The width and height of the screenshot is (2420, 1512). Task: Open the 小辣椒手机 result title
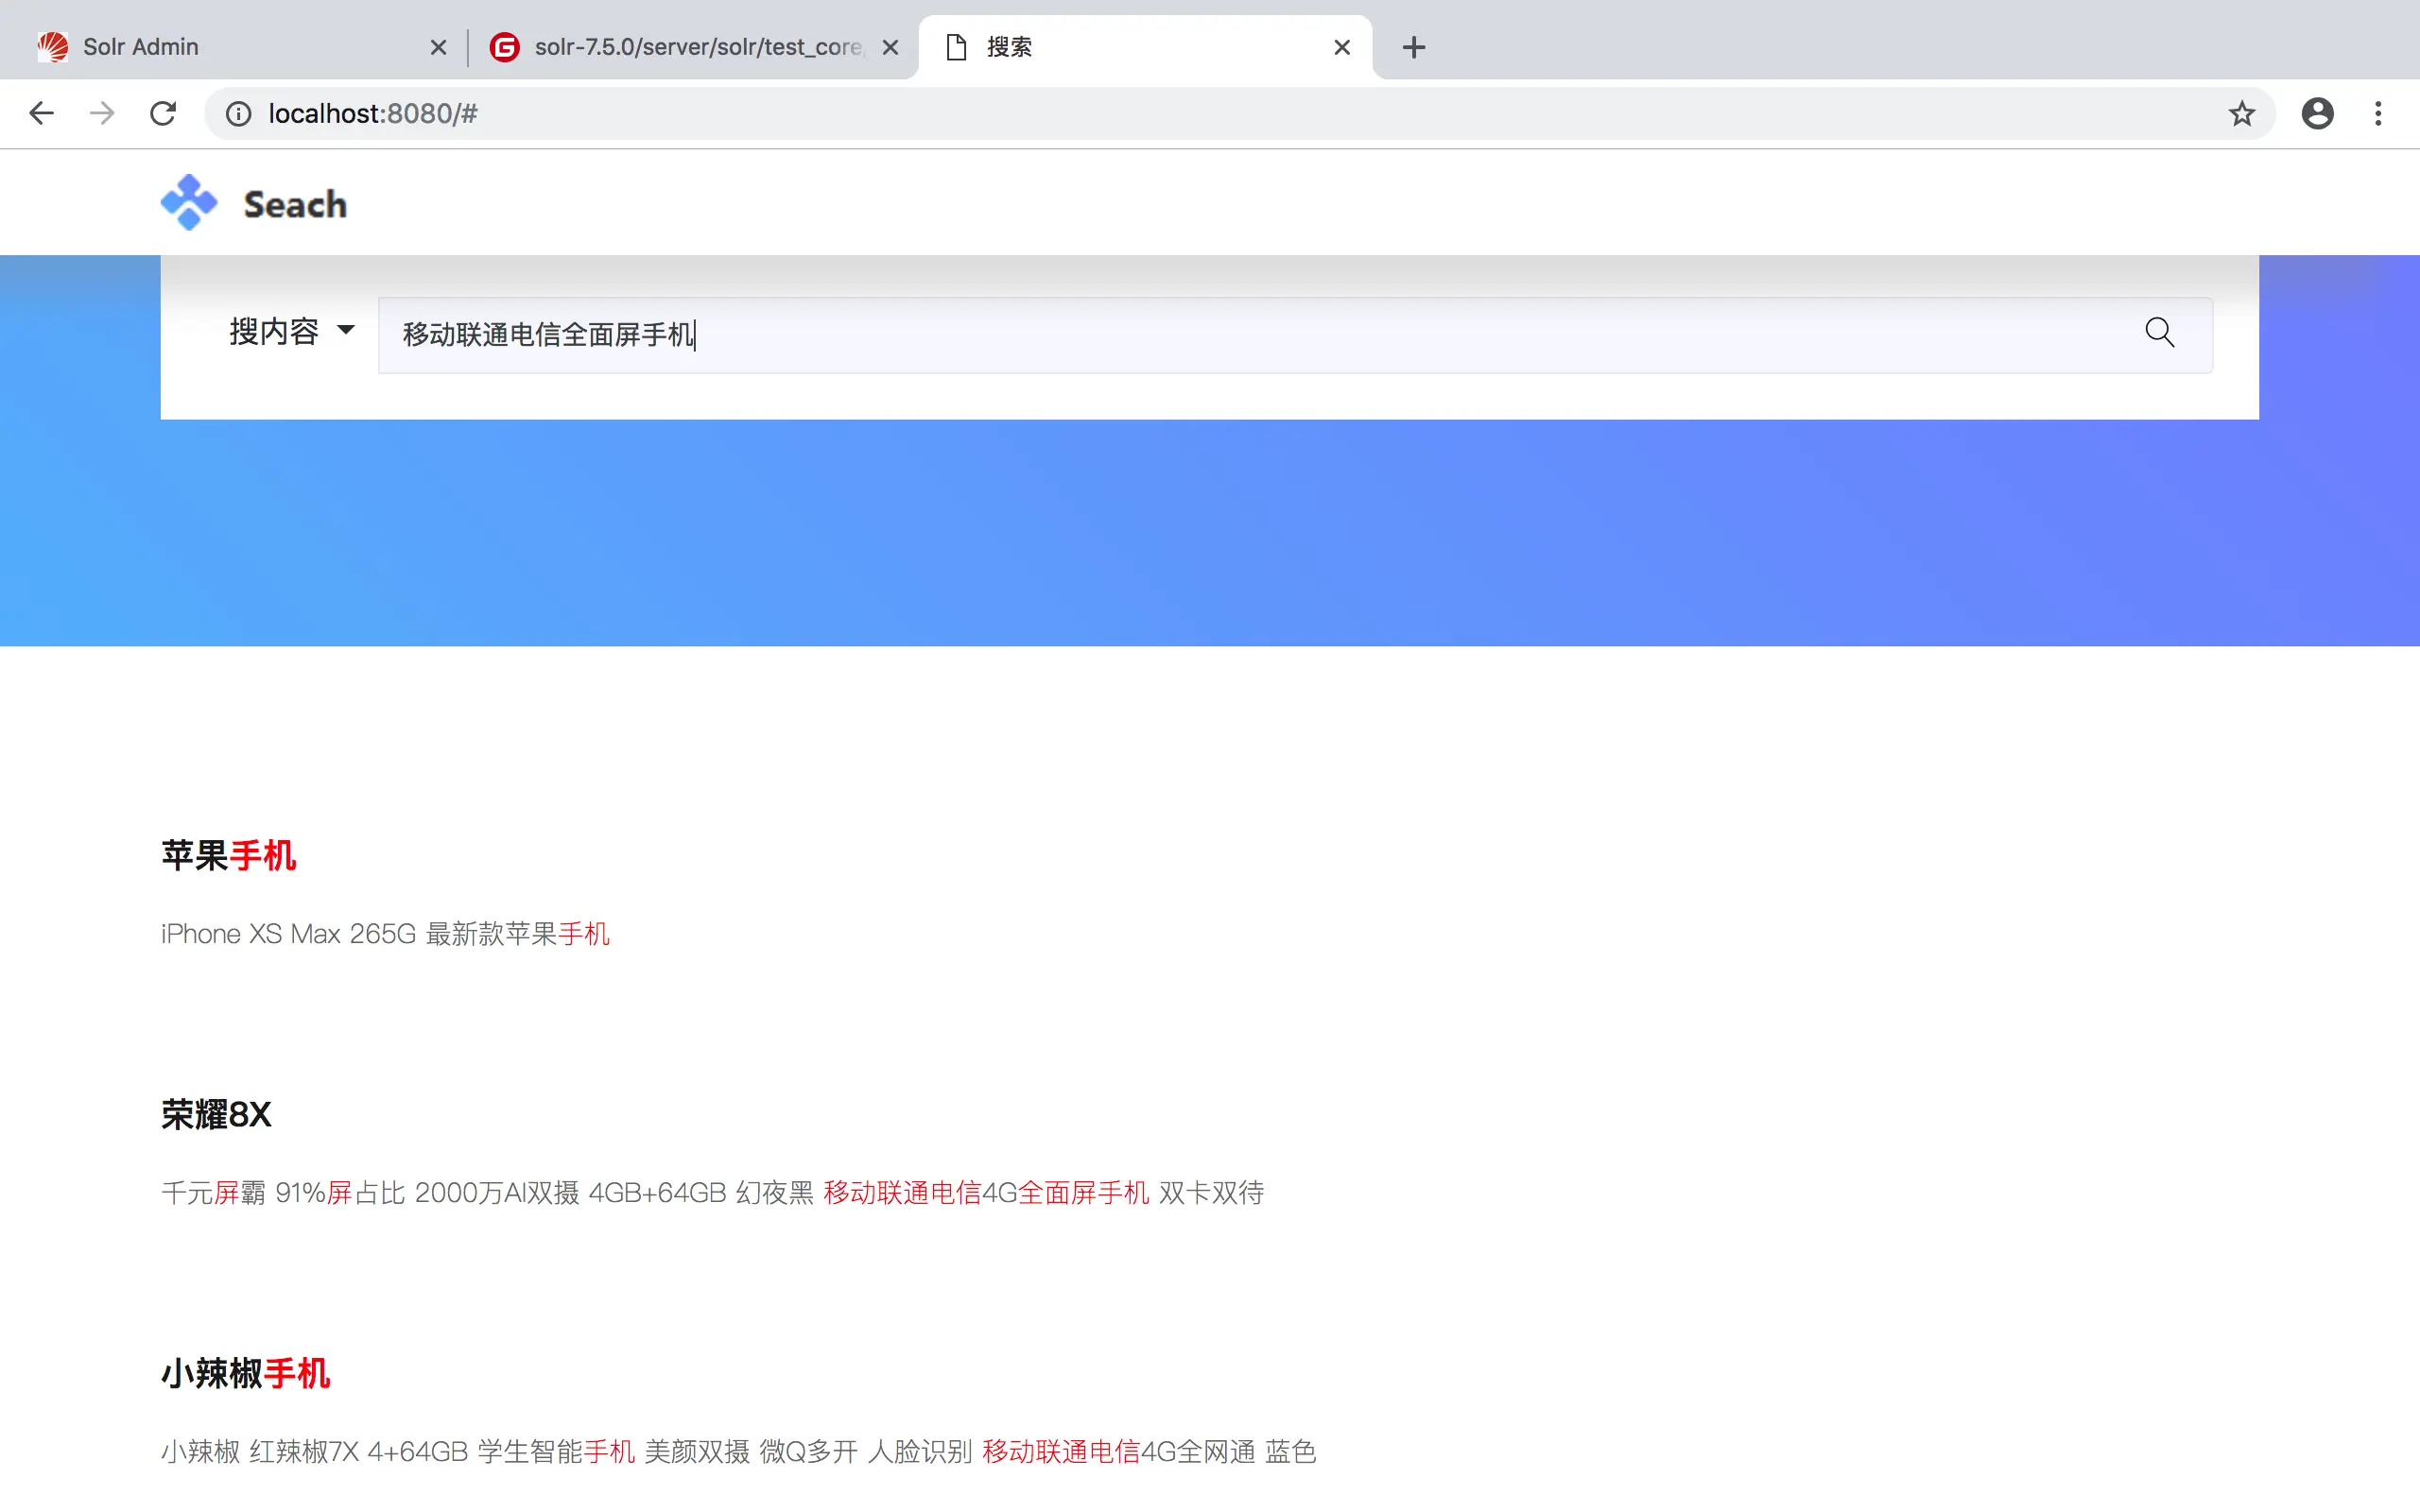click(245, 1373)
